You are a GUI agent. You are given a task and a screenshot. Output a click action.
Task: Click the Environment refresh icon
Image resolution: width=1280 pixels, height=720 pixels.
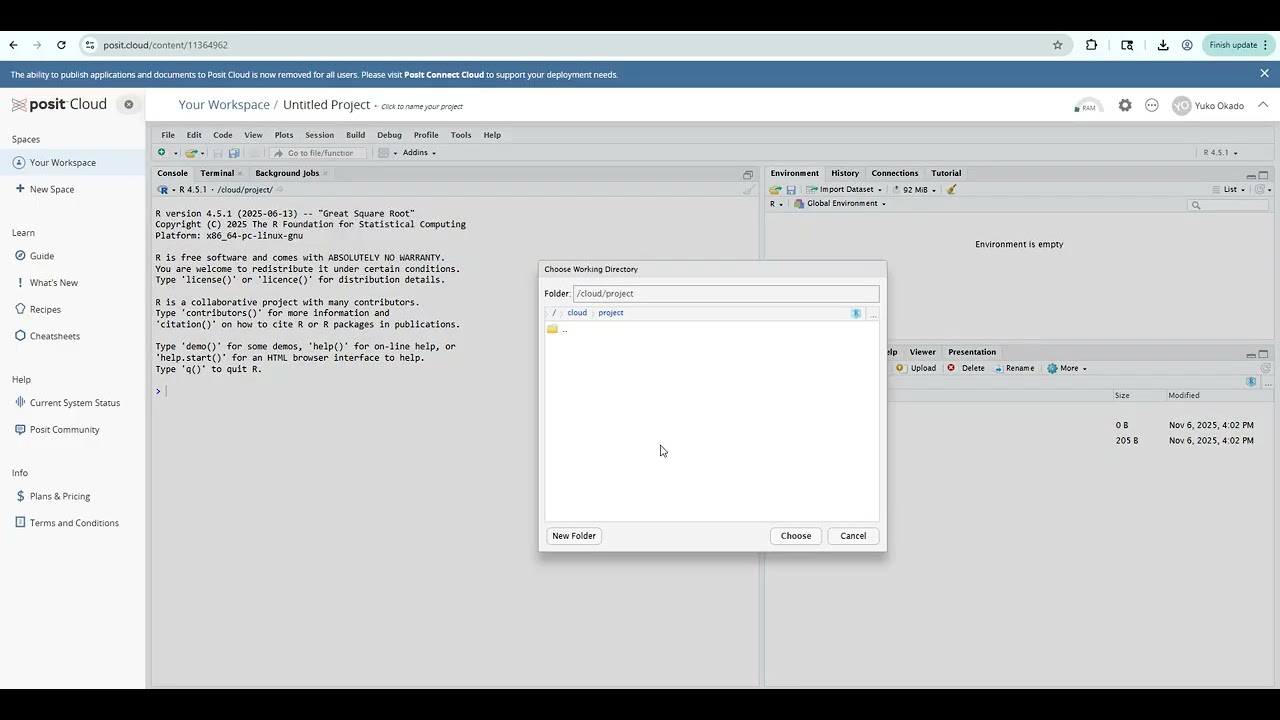tap(1260, 190)
